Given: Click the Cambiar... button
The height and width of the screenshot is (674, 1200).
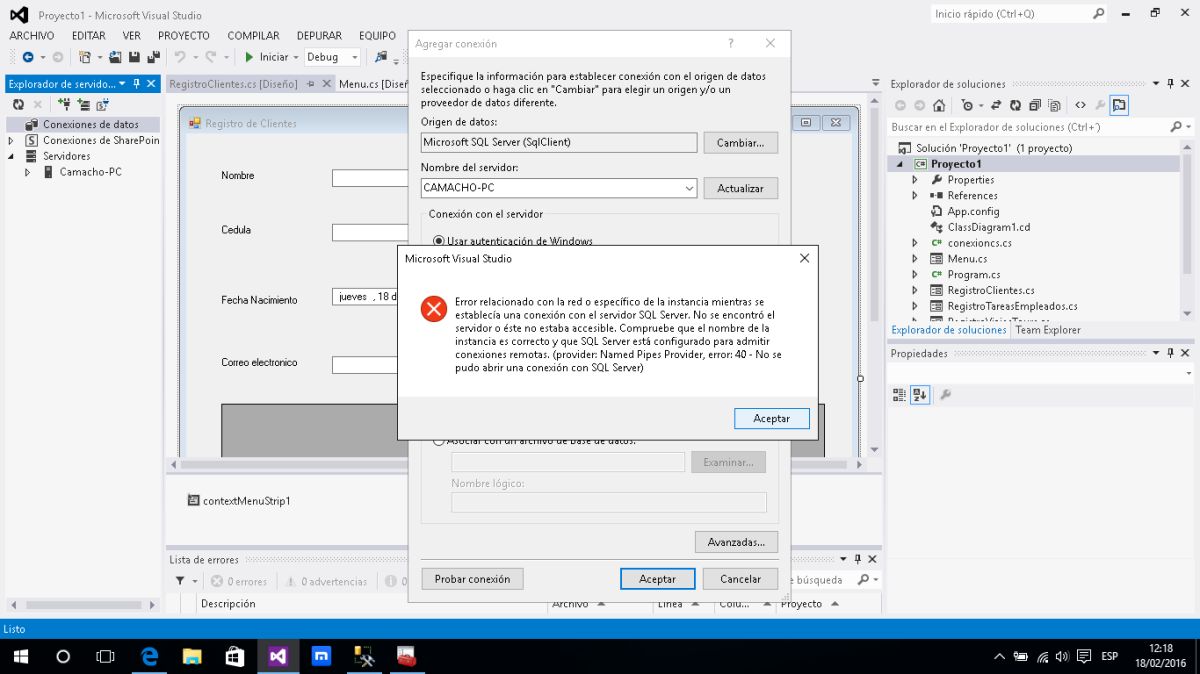Looking at the screenshot, I should 740,143.
